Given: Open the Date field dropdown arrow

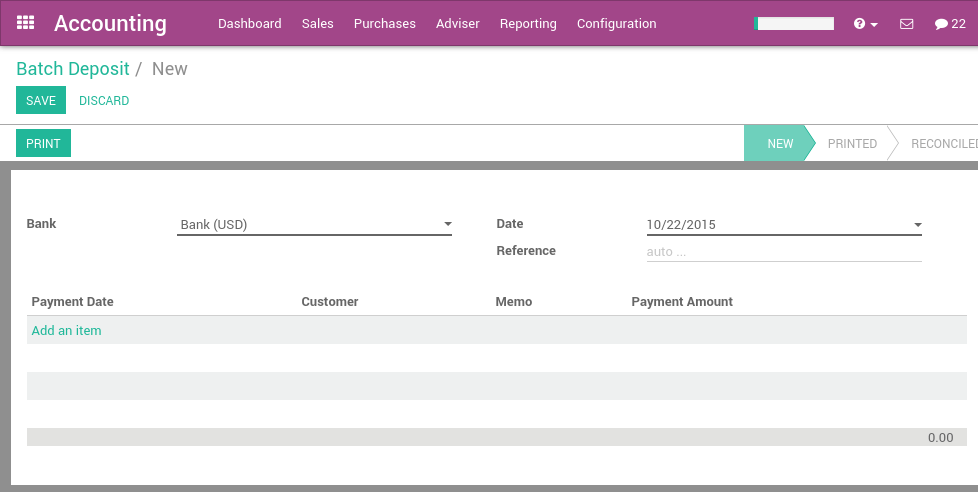Looking at the screenshot, I should tap(917, 225).
